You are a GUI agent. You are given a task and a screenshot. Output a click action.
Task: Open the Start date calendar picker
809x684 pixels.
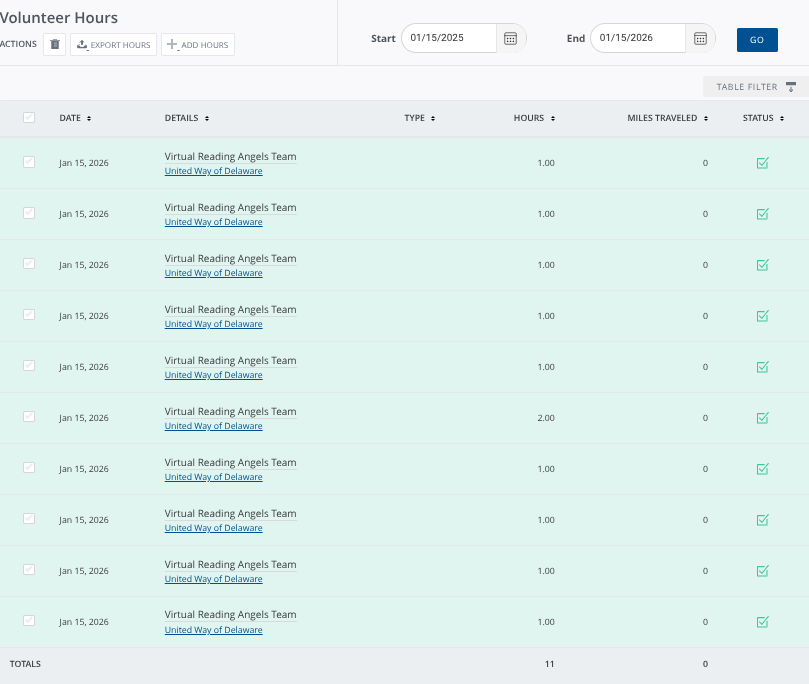pos(510,38)
